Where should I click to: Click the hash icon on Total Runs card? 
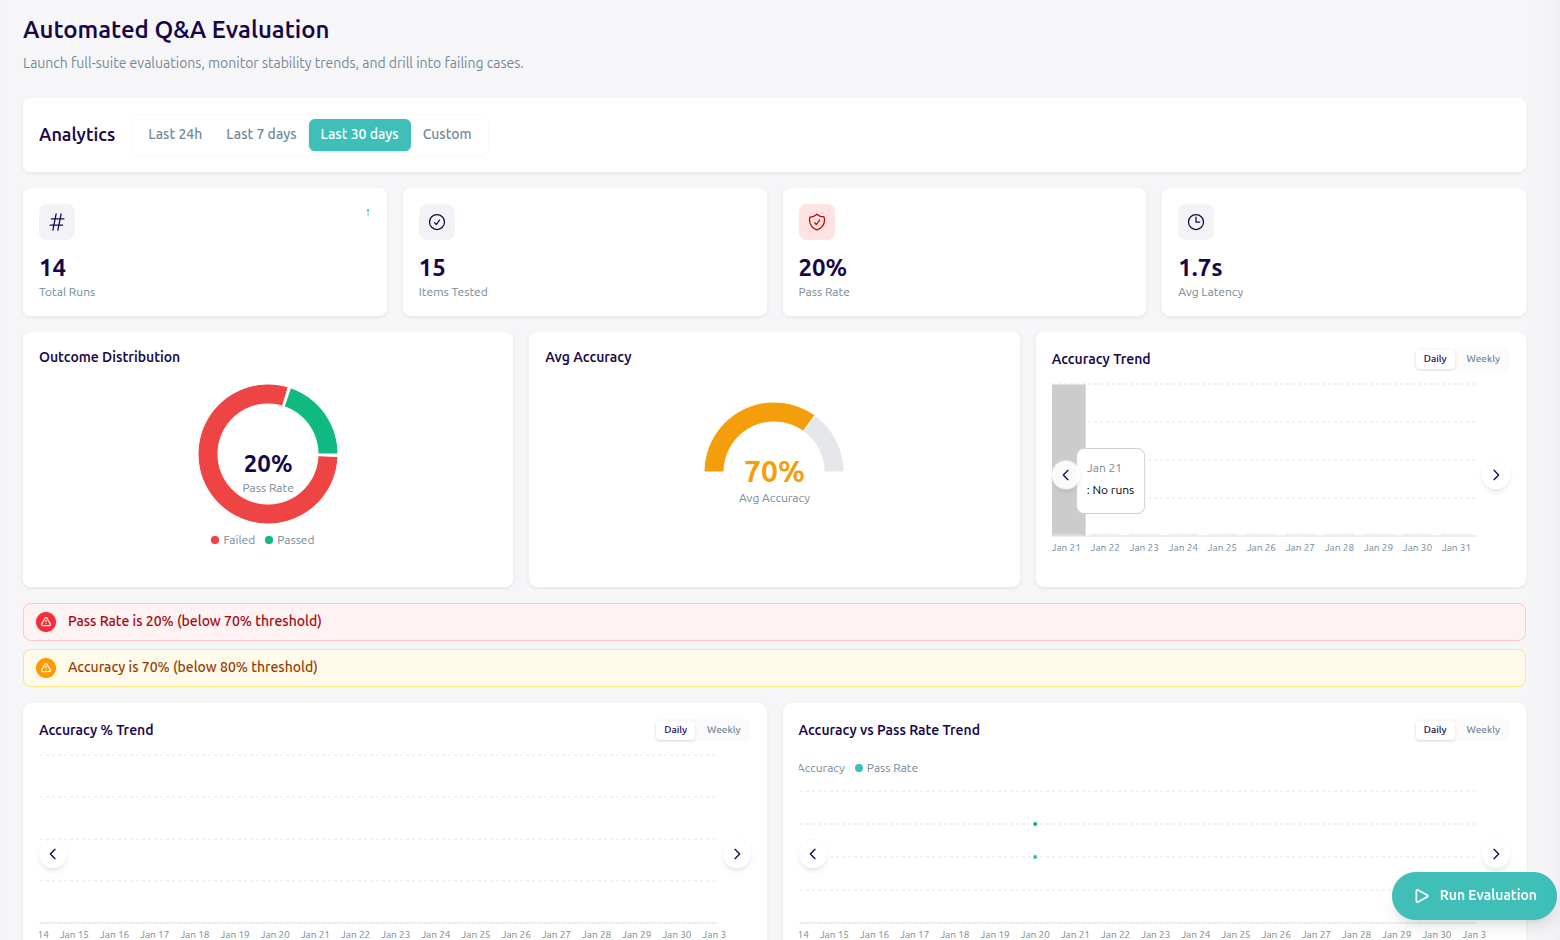click(x=57, y=222)
